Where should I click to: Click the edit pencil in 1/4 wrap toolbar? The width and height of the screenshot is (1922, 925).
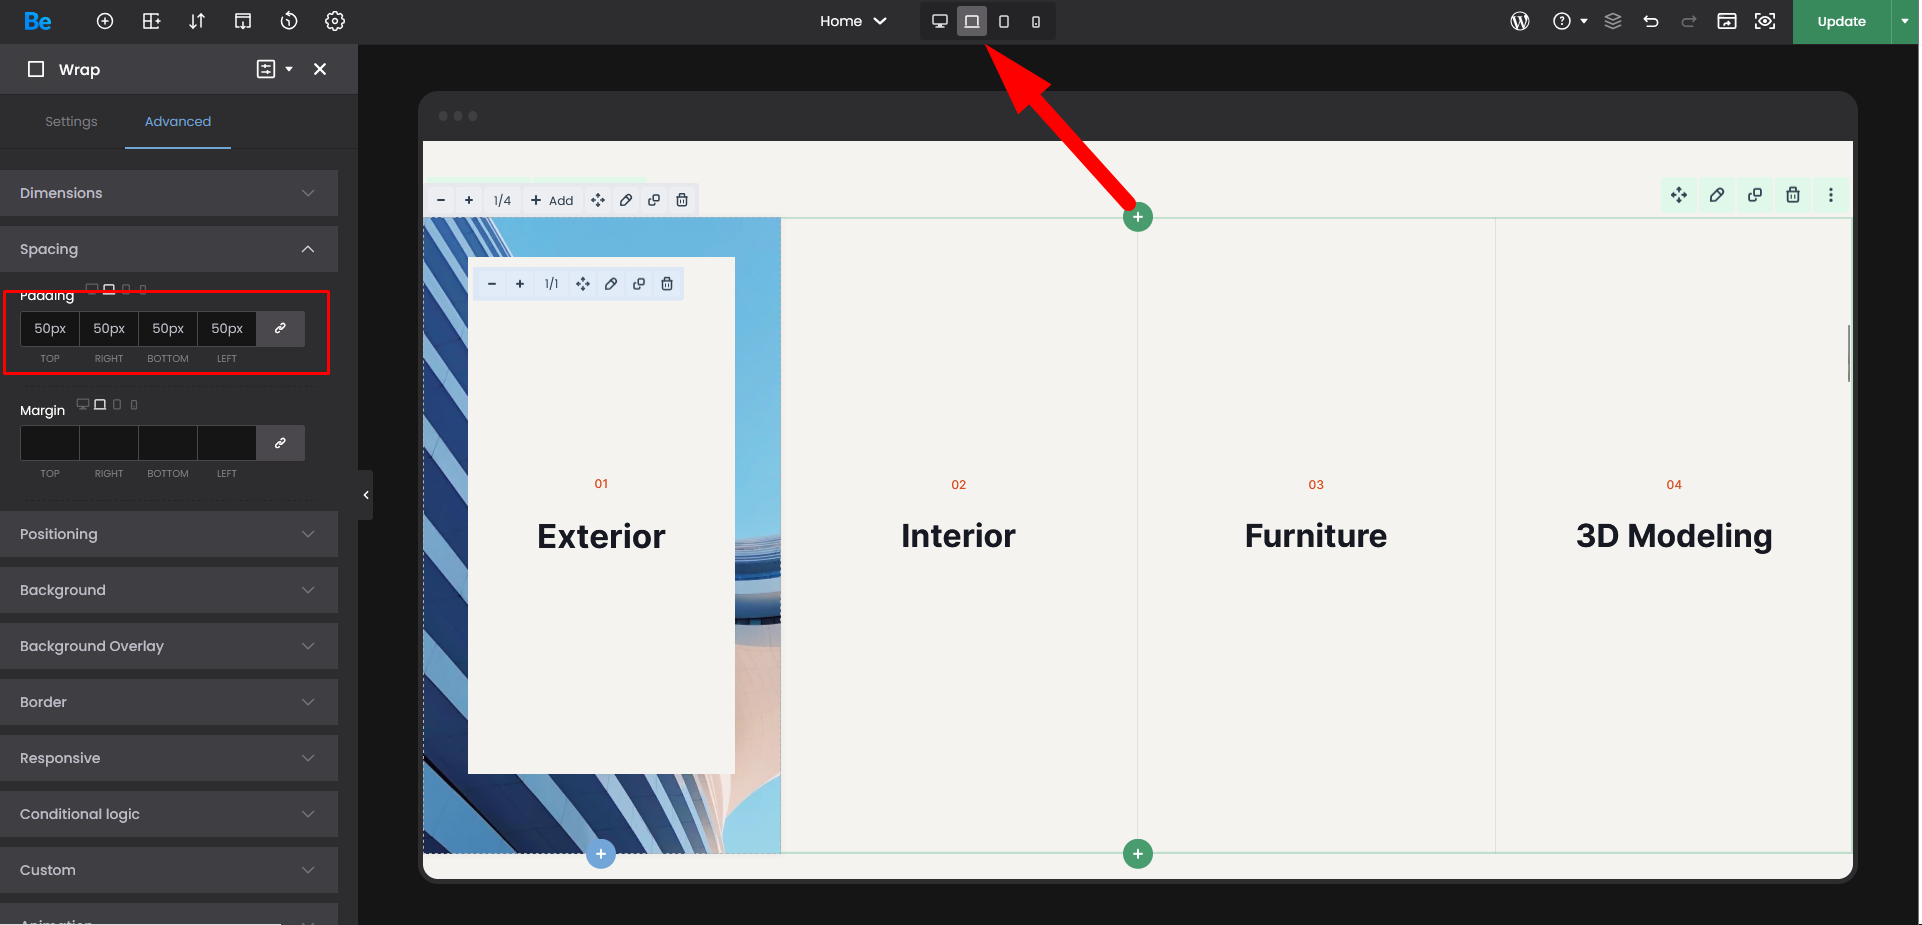coord(626,200)
